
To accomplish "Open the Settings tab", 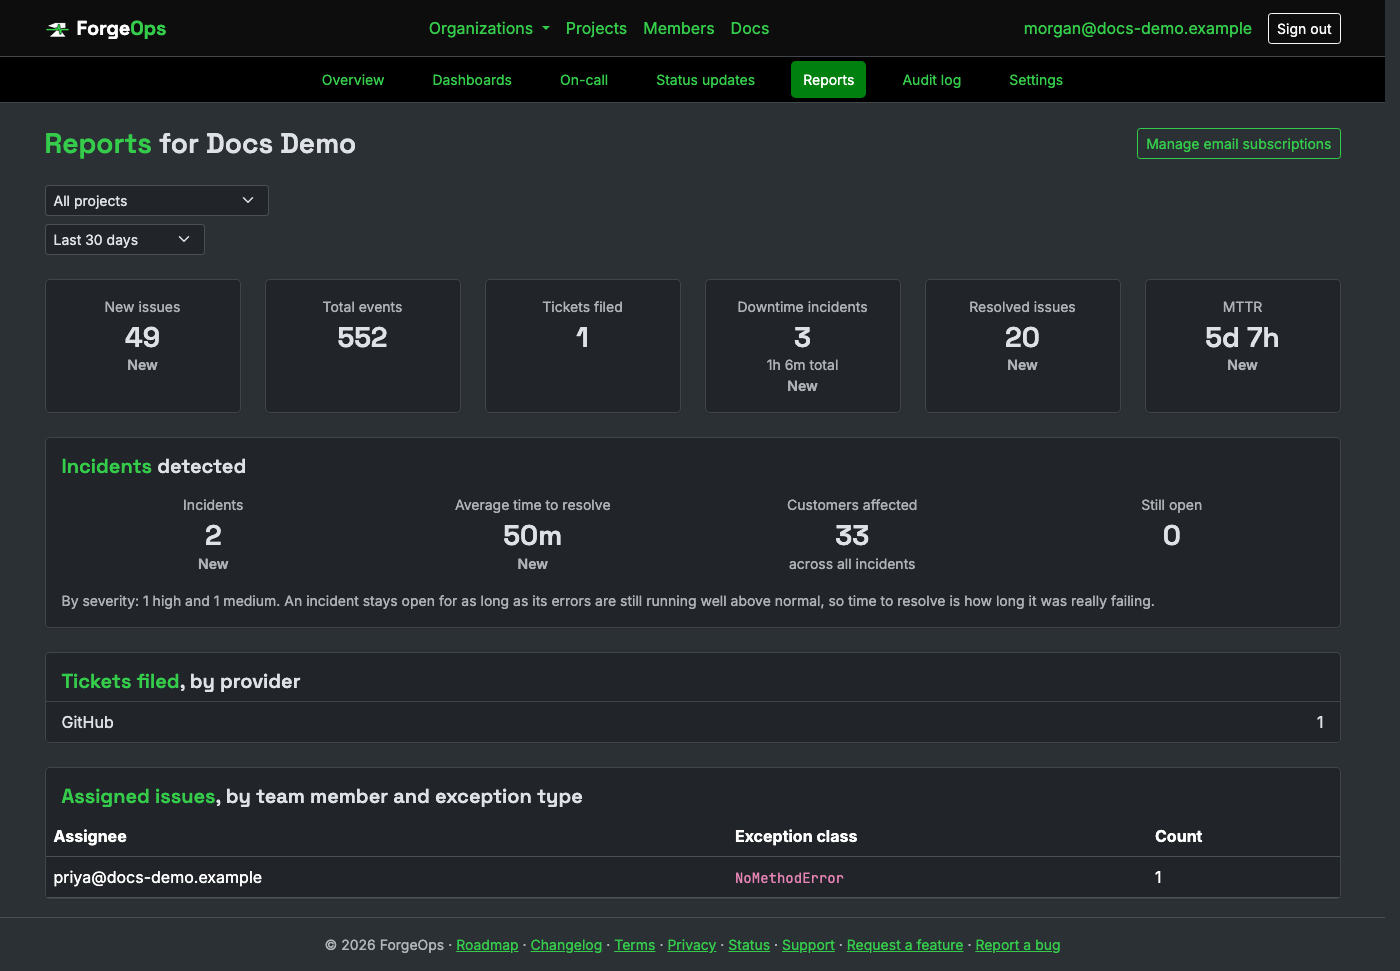I will coord(1036,80).
